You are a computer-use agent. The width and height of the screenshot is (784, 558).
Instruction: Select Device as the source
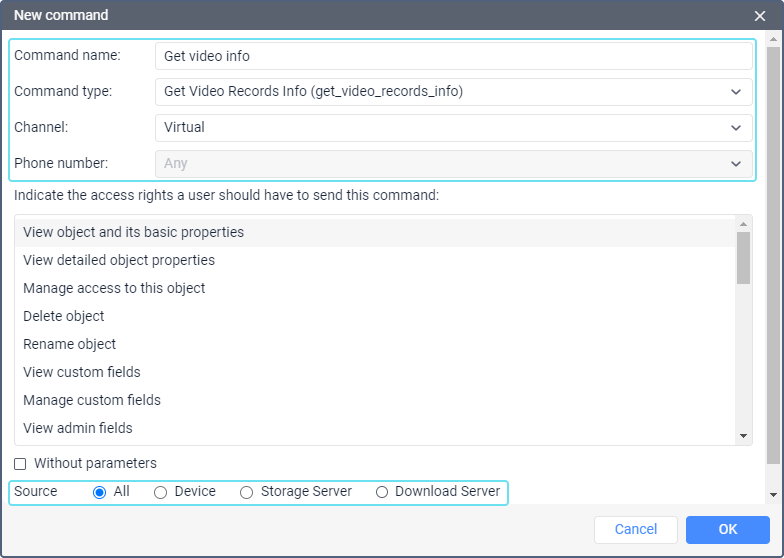pyautogui.click(x=161, y=492)
